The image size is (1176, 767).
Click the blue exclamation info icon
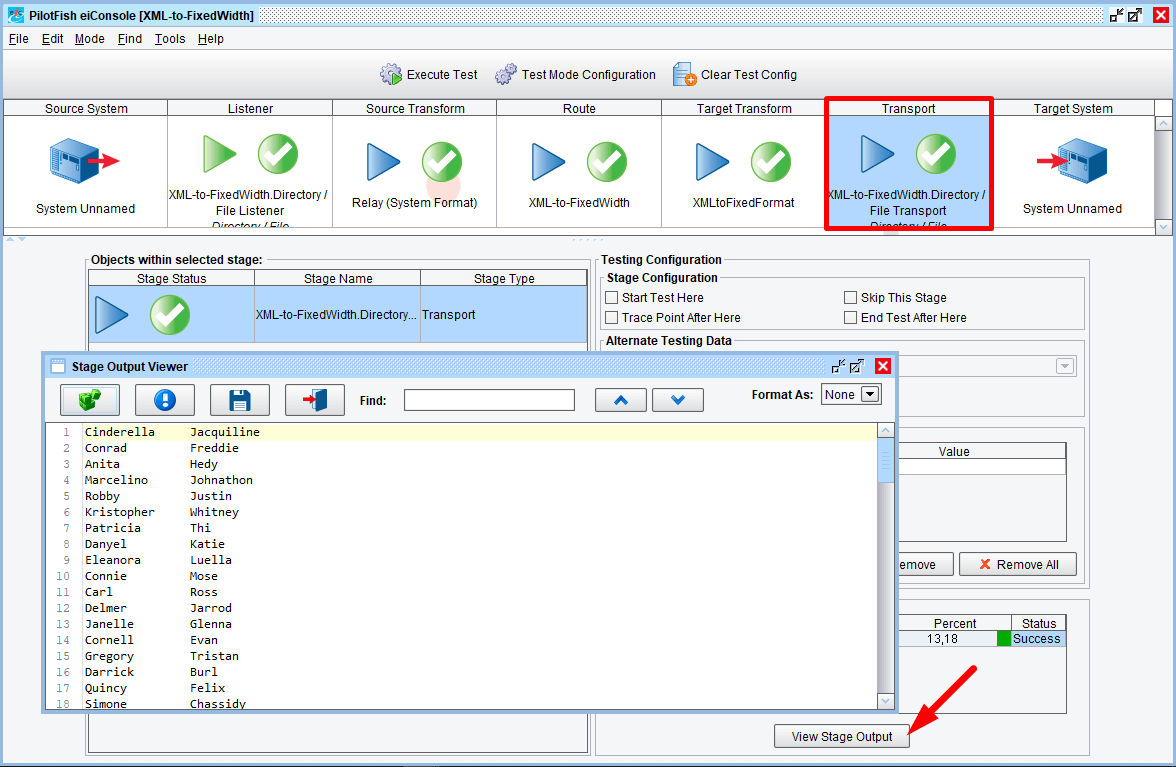tap(165, 400)
